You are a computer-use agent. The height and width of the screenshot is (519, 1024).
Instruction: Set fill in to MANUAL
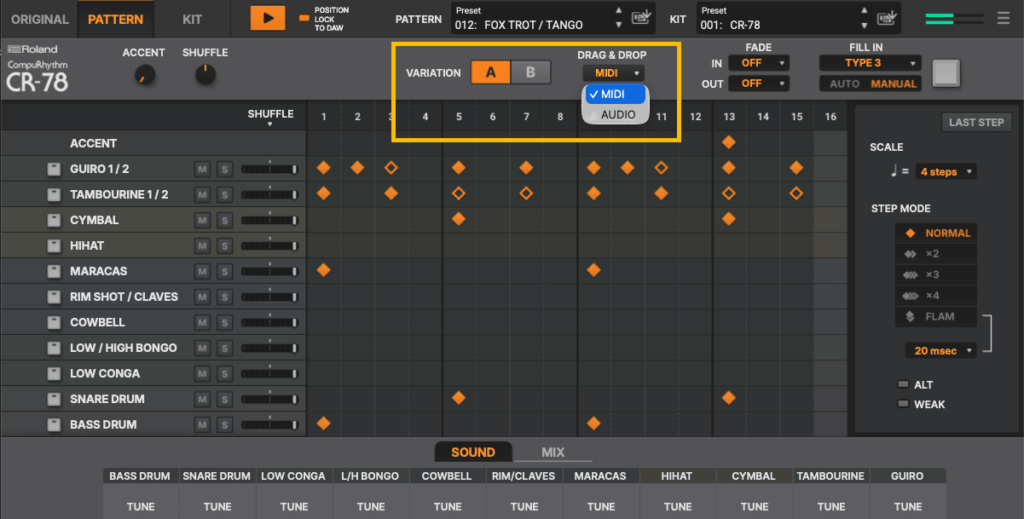(893, 84)
